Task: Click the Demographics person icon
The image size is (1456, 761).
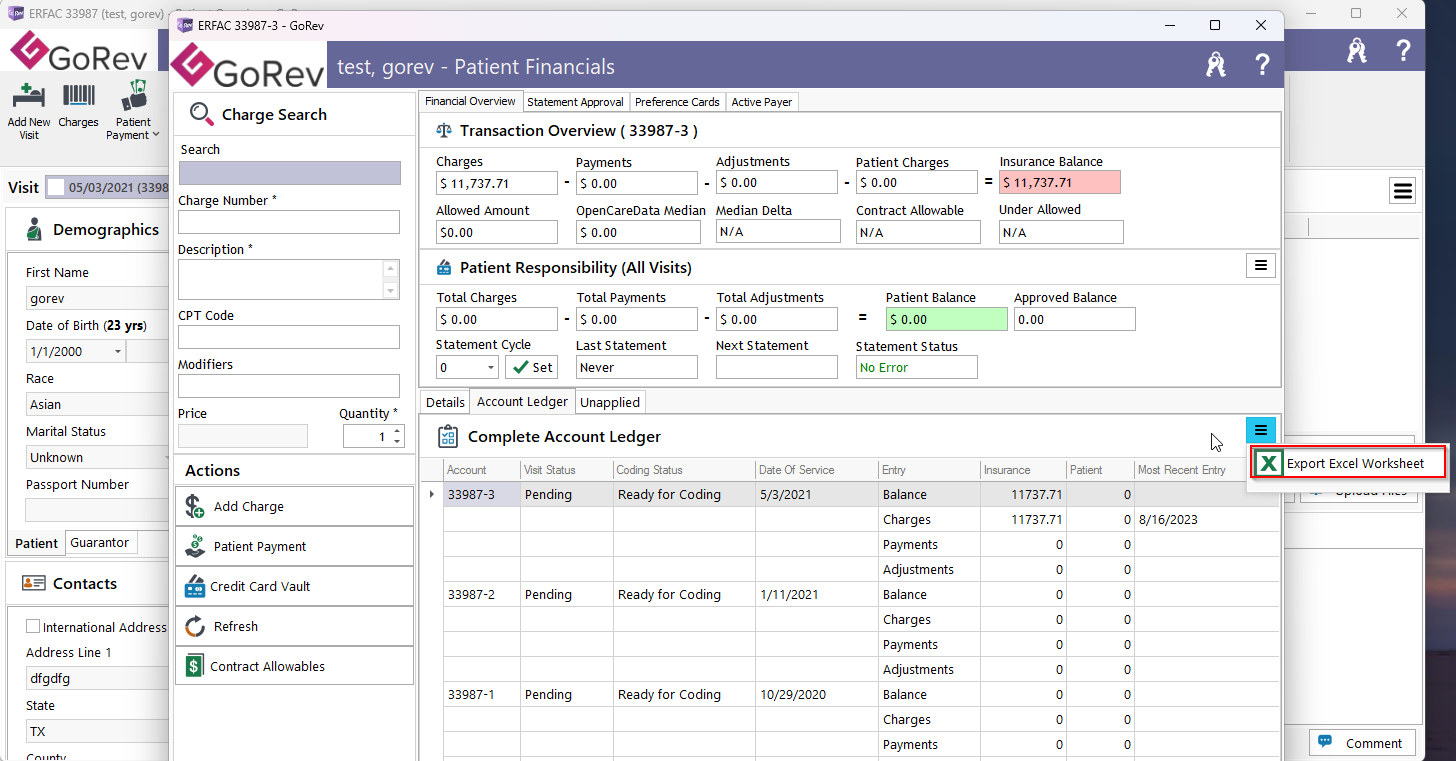Action: point(34,229)
